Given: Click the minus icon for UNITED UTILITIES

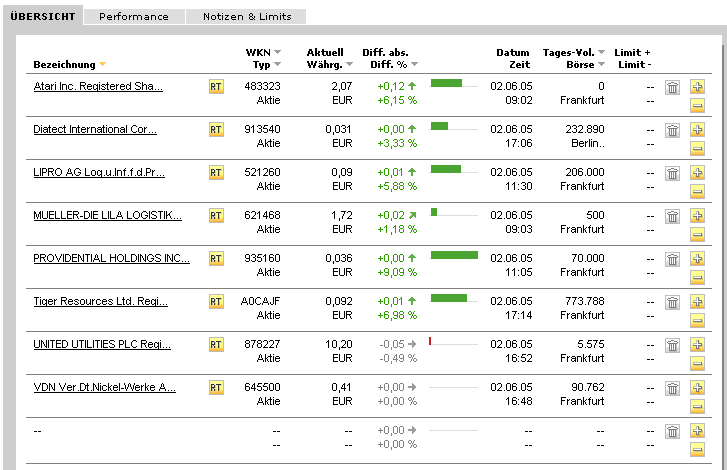Looking at the screenshot, I should point(697,363).
